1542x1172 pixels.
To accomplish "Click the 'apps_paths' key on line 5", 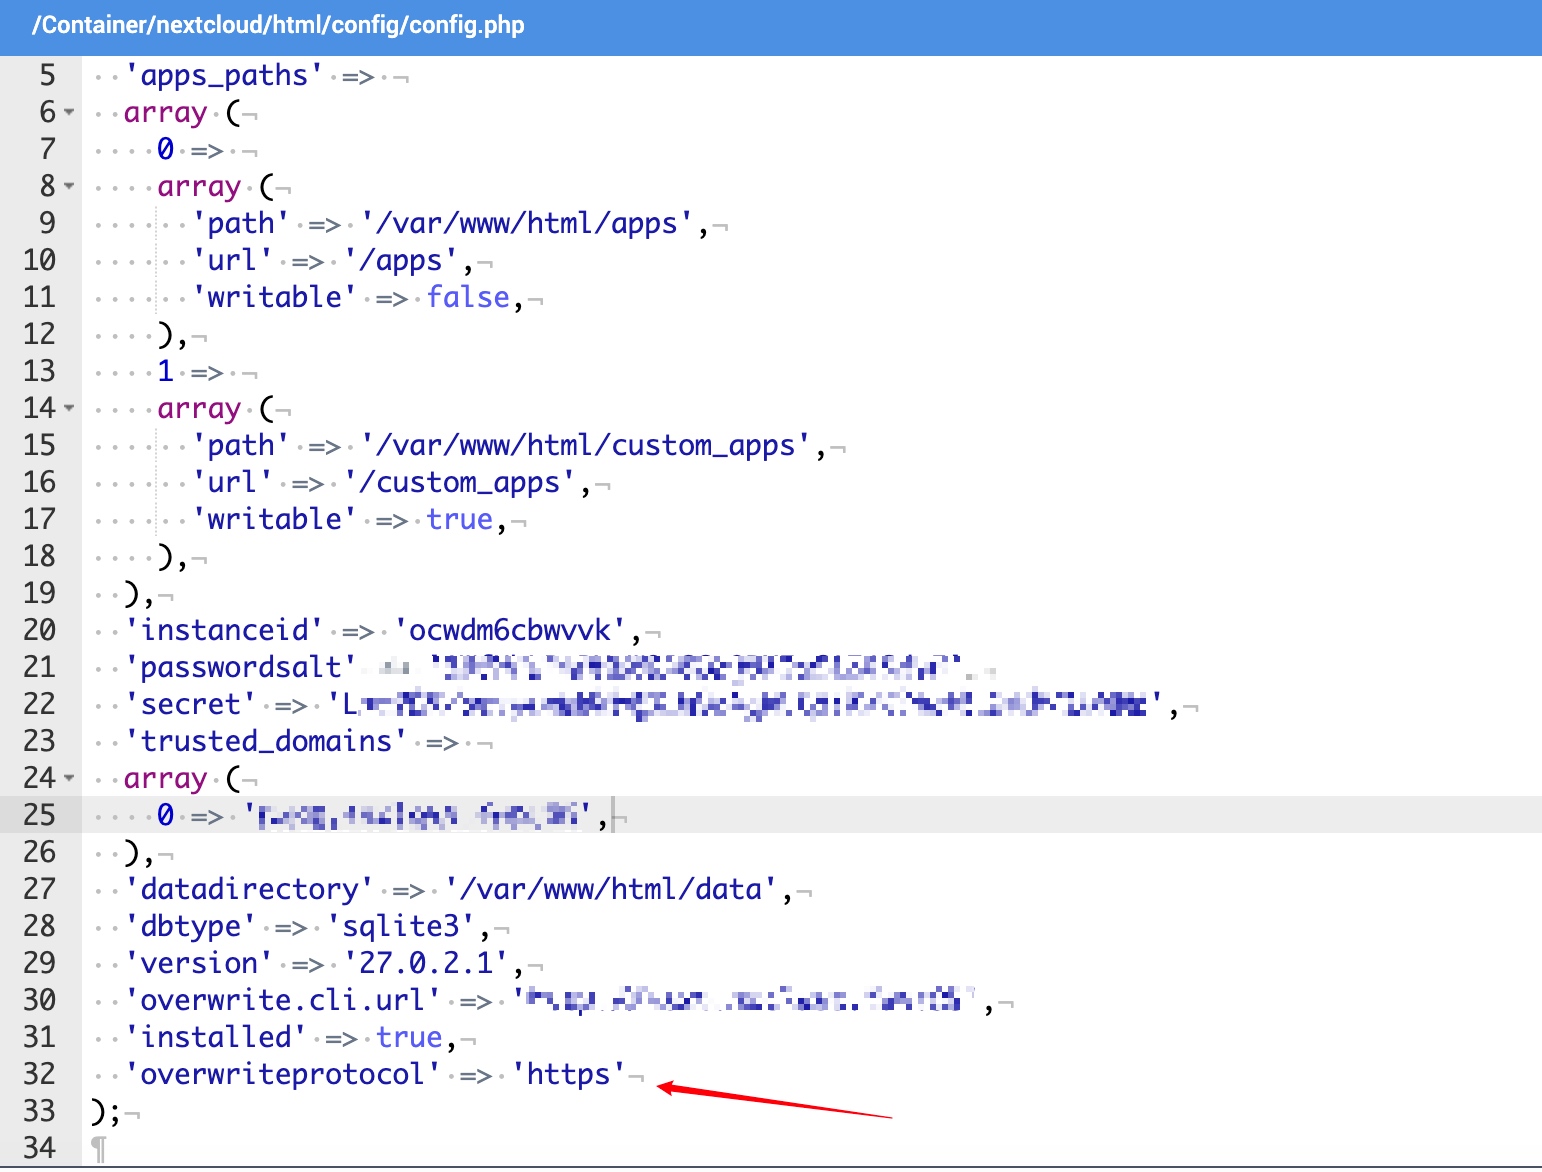I will pyautogui.click(x=224, y=76).
